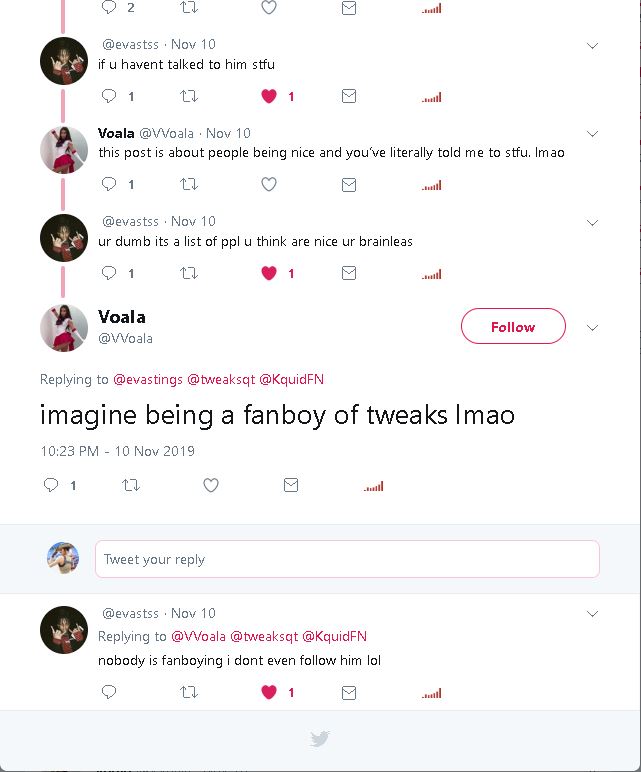This screenshot has width=641, height=772.
Task: View analytics for main Voala tweet
Action: [372, 486]
